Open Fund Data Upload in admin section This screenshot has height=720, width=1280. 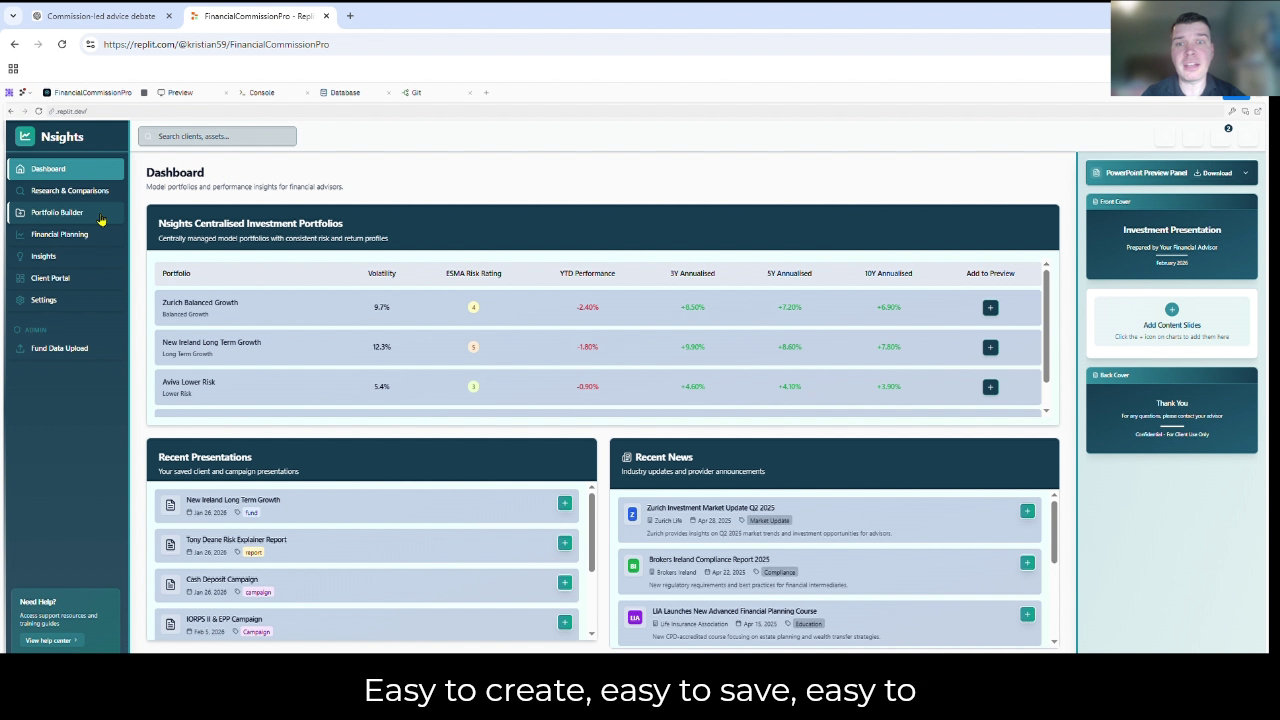[x=59, y=348]
